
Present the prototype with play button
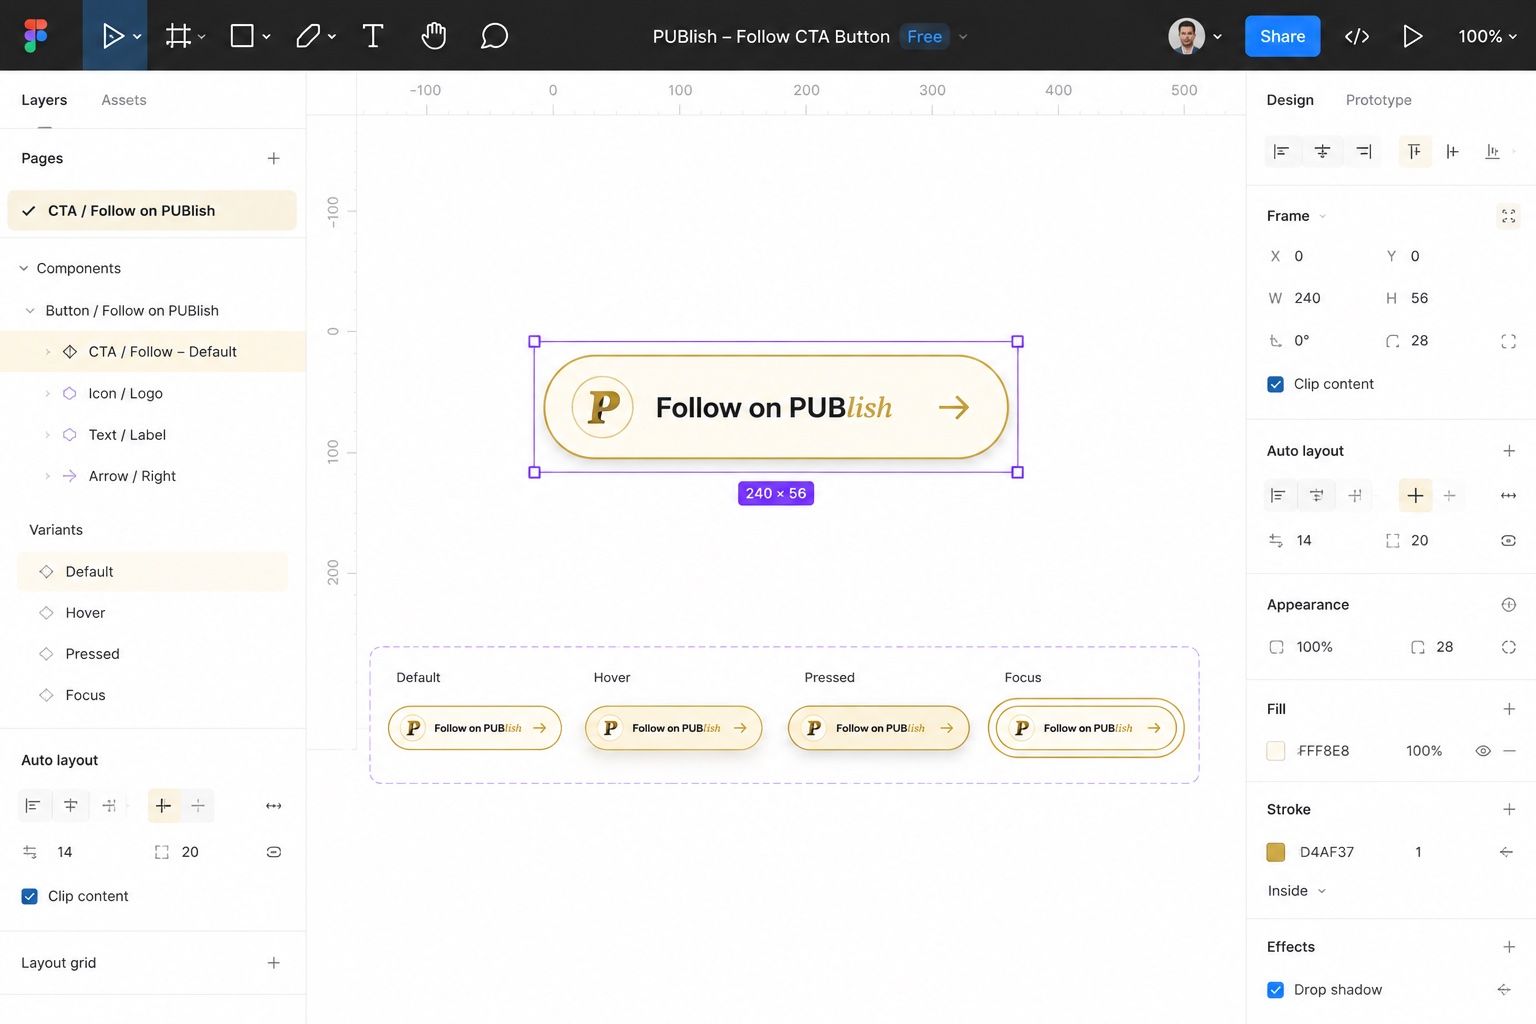(1412, 36)
